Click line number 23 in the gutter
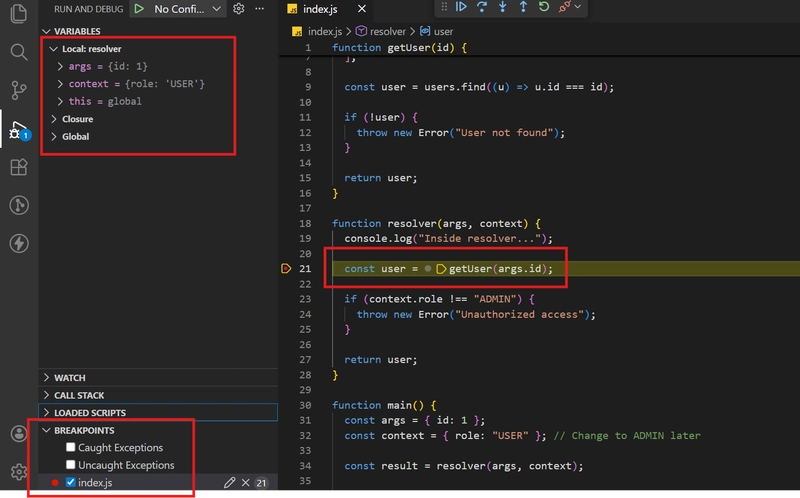 [x=305, y=299]
